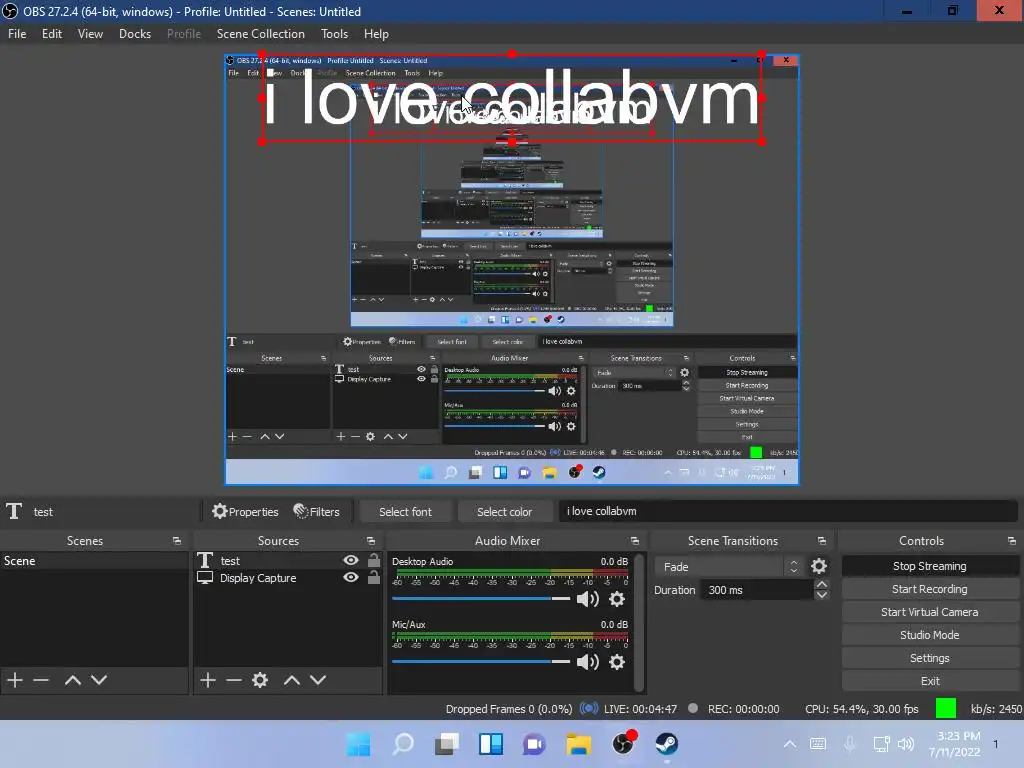Image resolution: width=1024 pixels, height=768 pixels.
Task: Select Scene in Scenes list
Action: (x=94, y=560)
